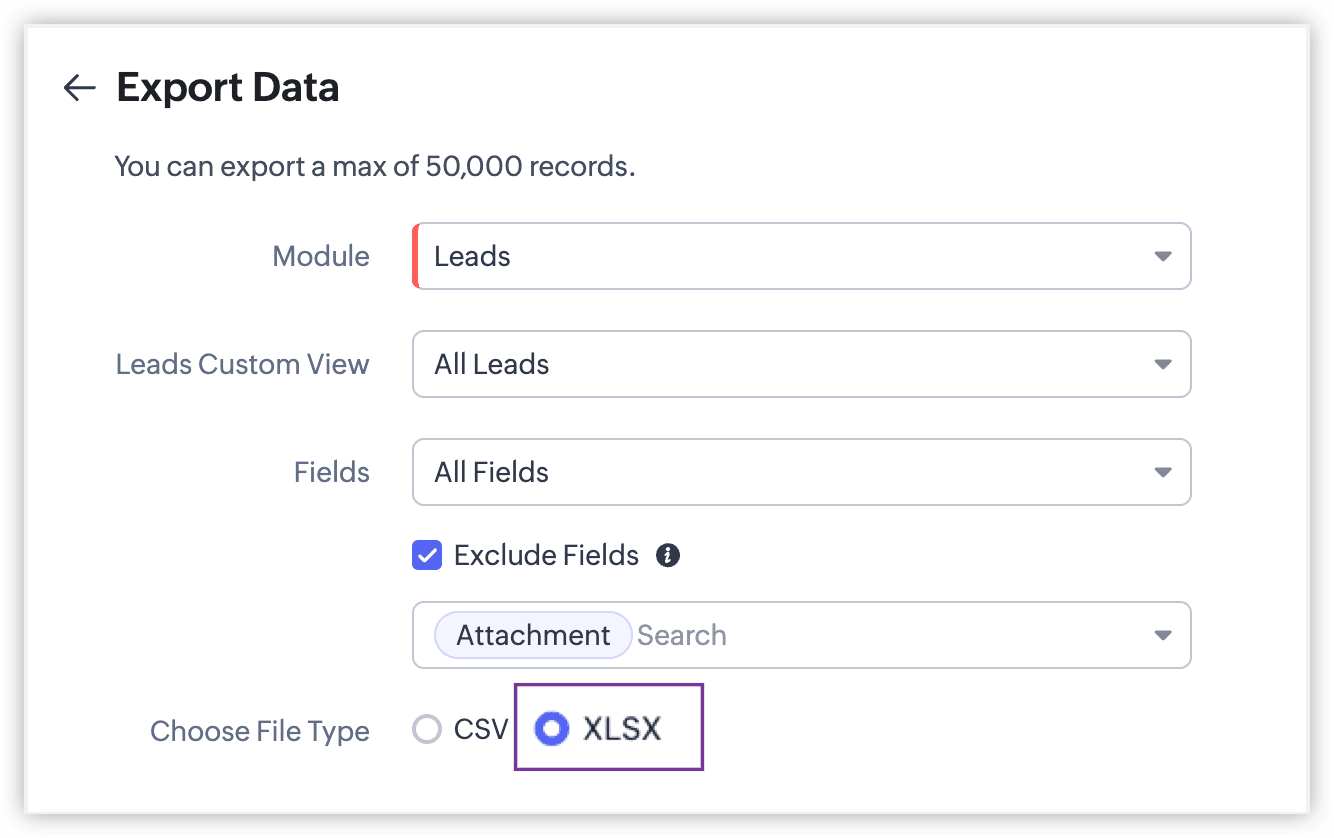Click the 50,000 records limit note

tap(375, 166)
